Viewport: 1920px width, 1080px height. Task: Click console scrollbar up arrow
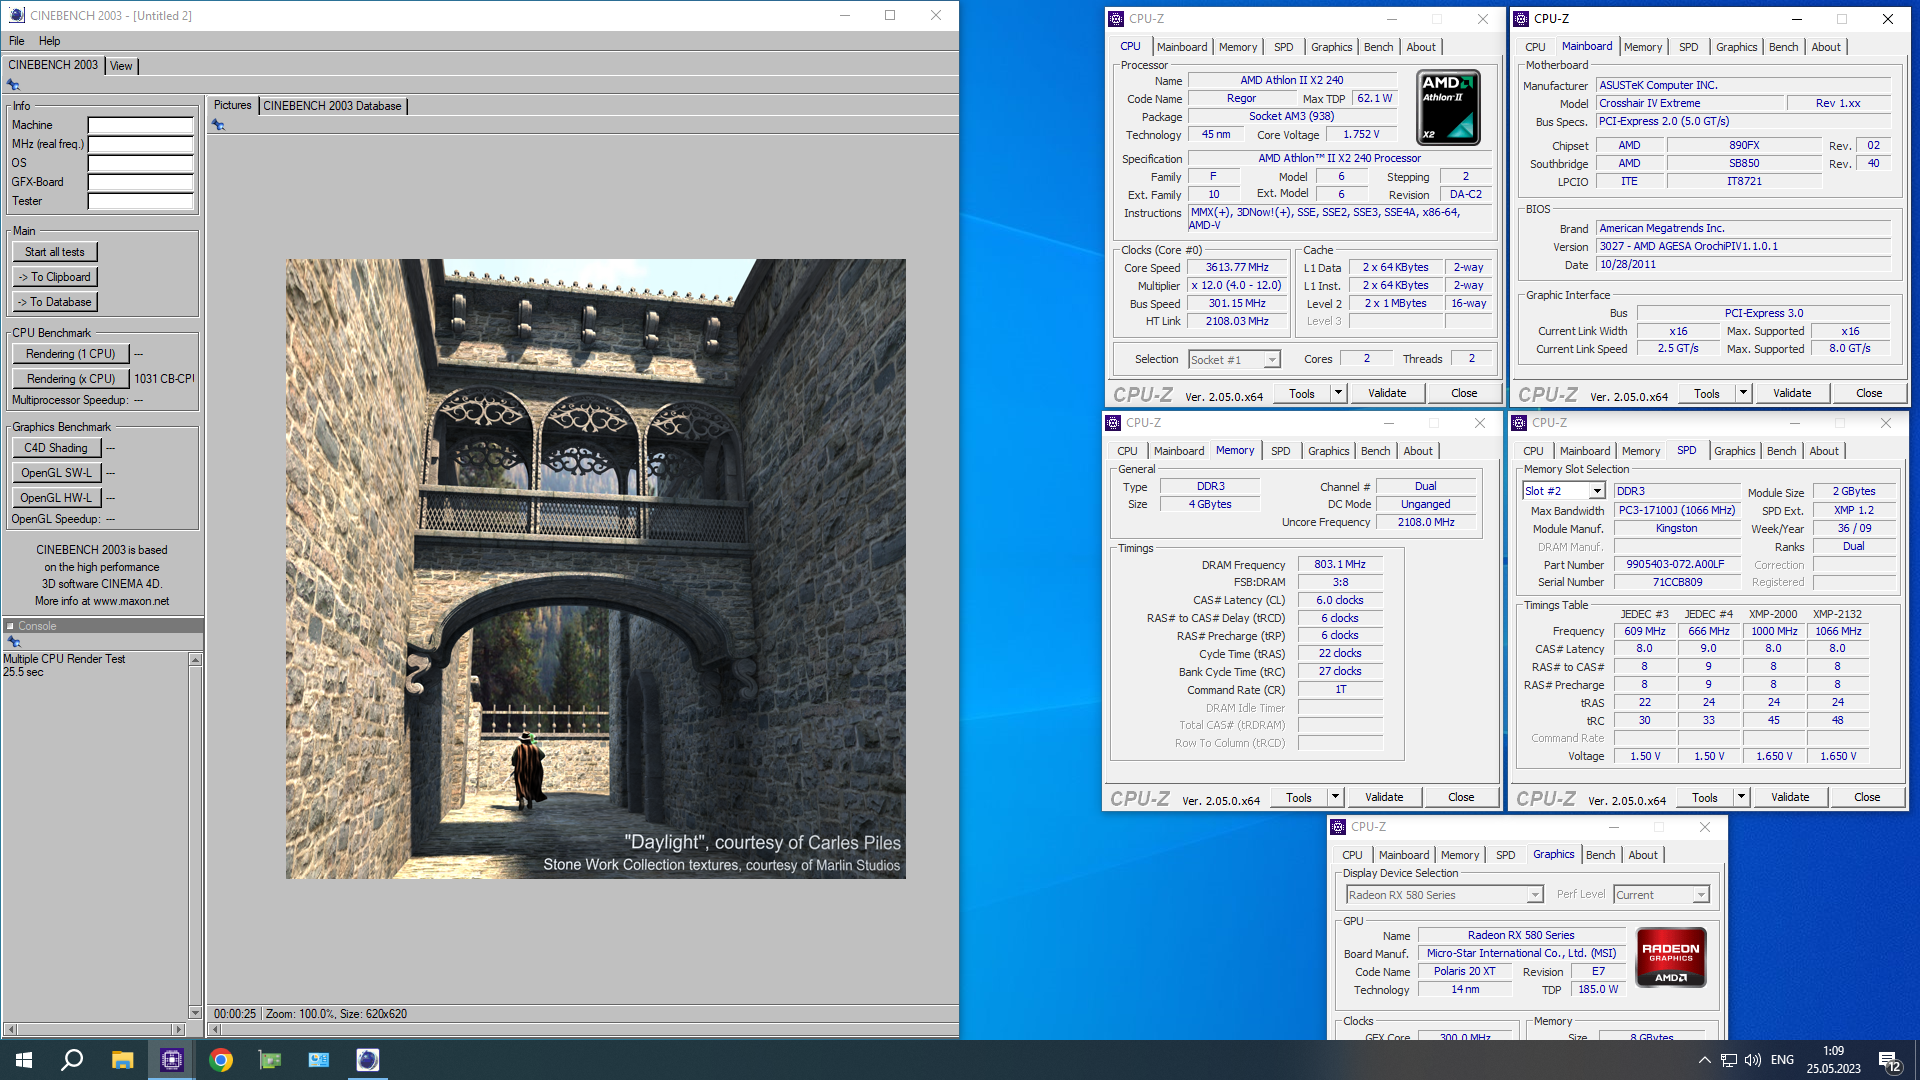point(195,660)
